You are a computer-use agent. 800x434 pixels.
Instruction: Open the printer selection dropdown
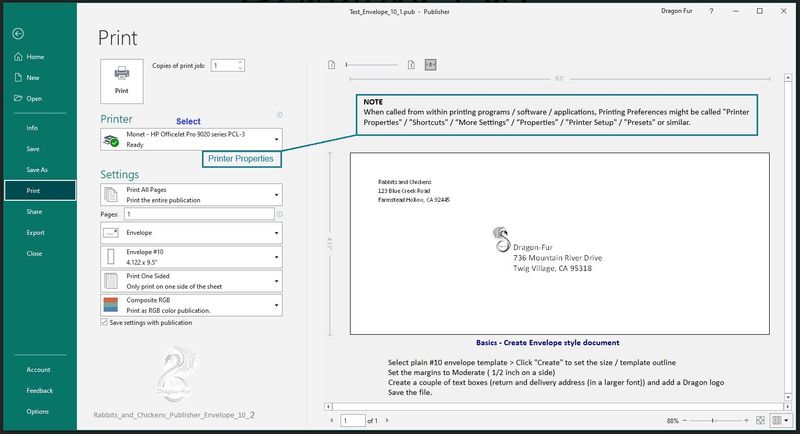(191, 139)
